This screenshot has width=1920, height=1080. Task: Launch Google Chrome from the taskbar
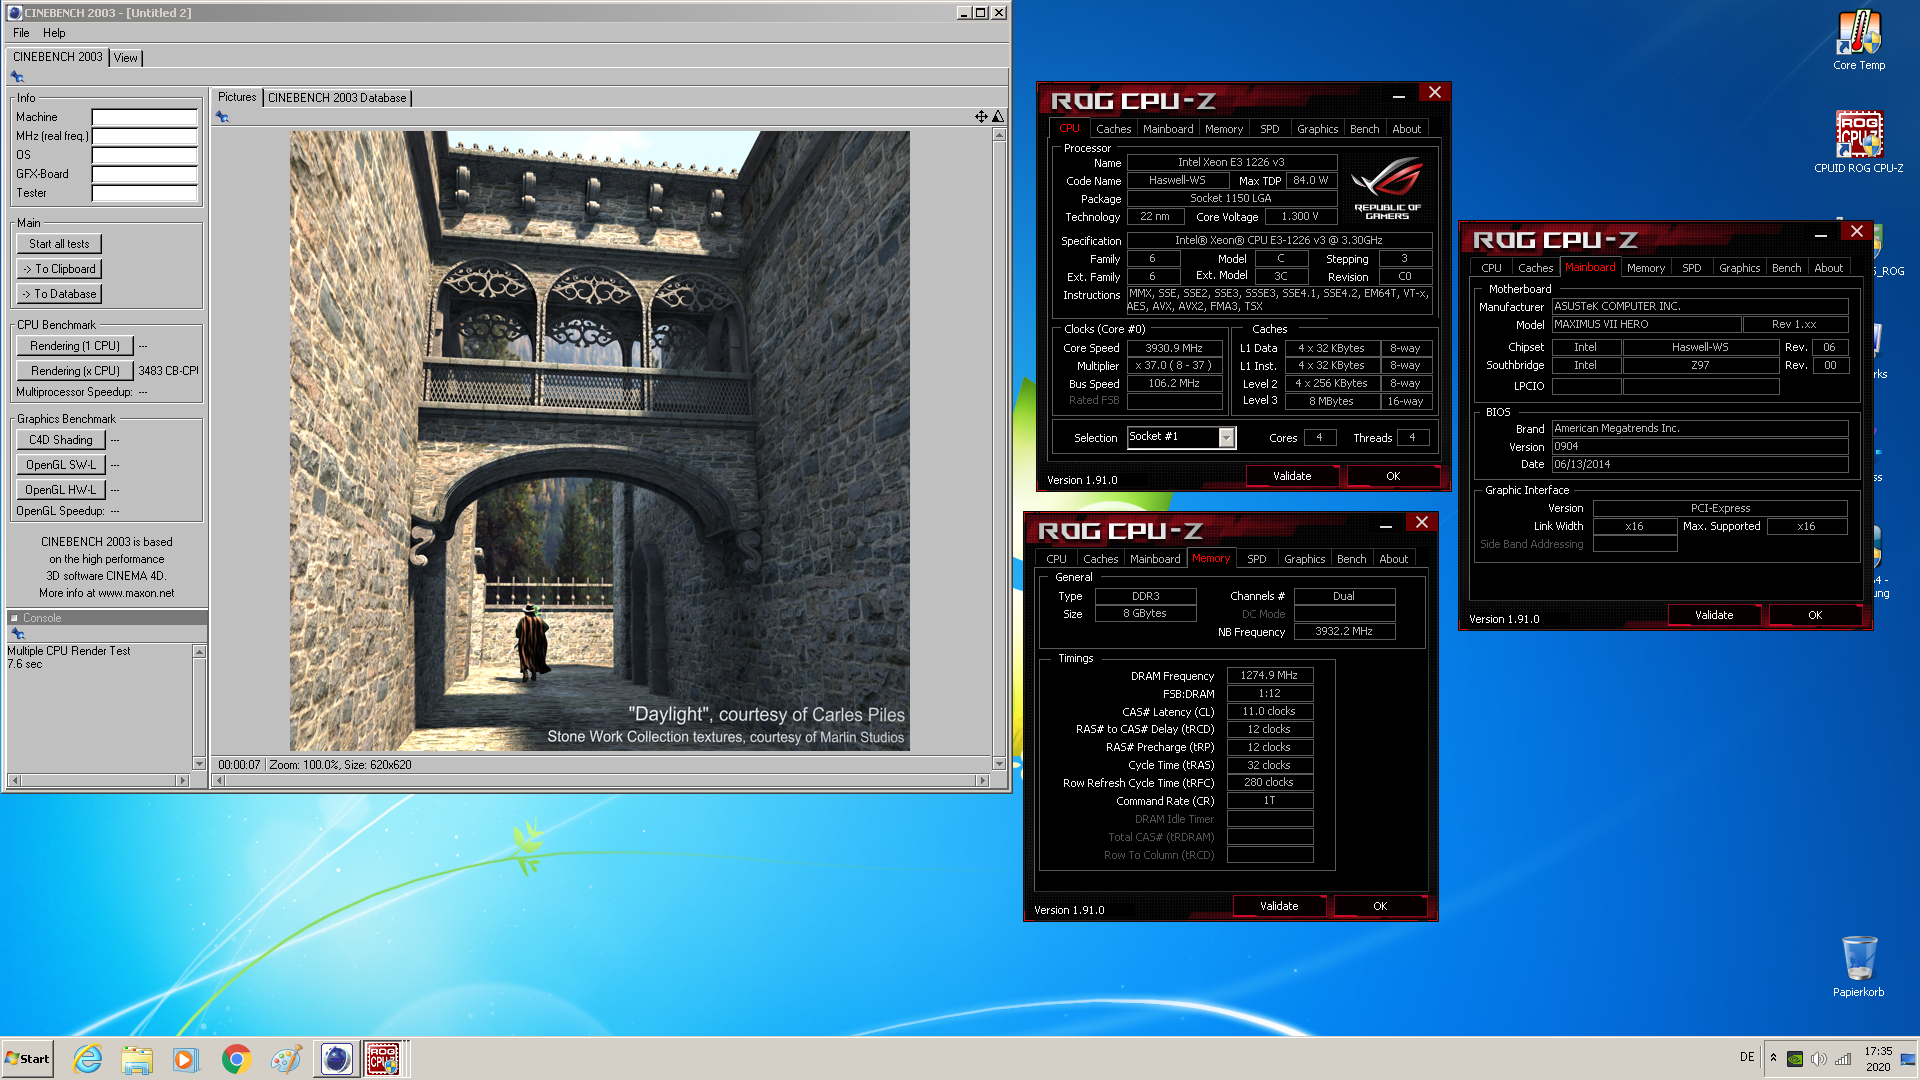[236, 1059]
